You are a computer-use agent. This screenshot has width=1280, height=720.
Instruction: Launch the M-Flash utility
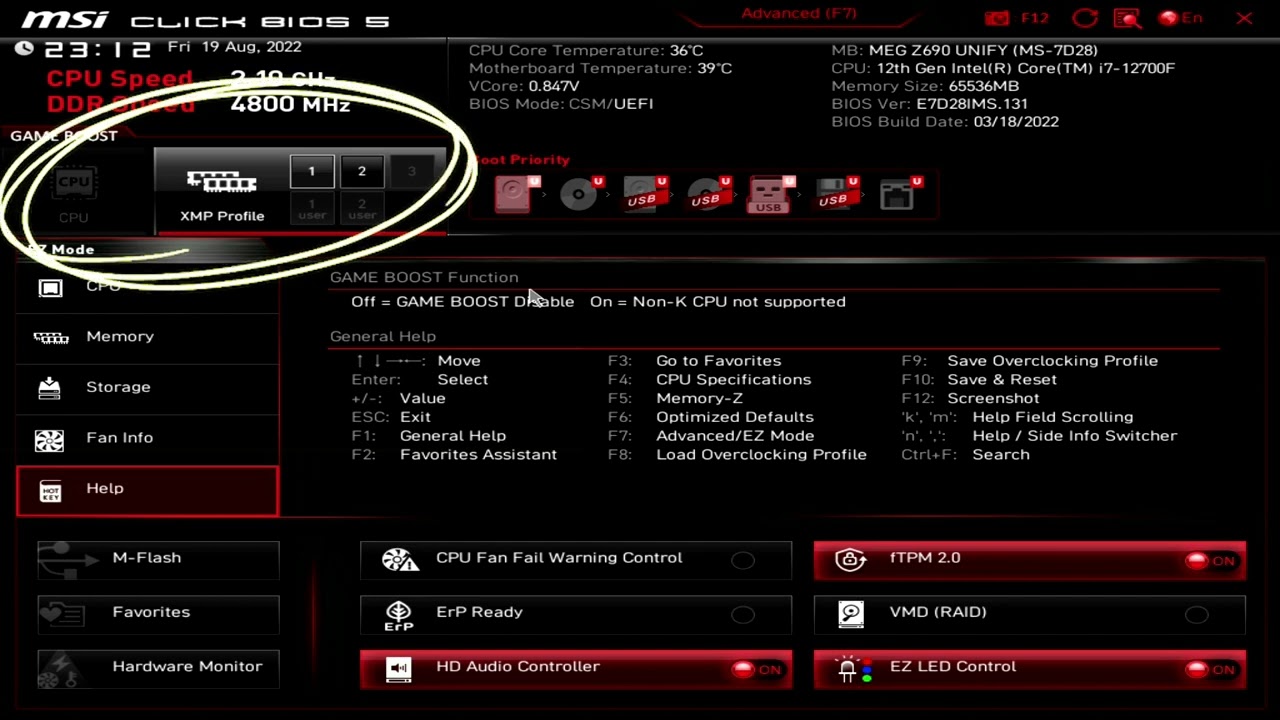(158, 559)
